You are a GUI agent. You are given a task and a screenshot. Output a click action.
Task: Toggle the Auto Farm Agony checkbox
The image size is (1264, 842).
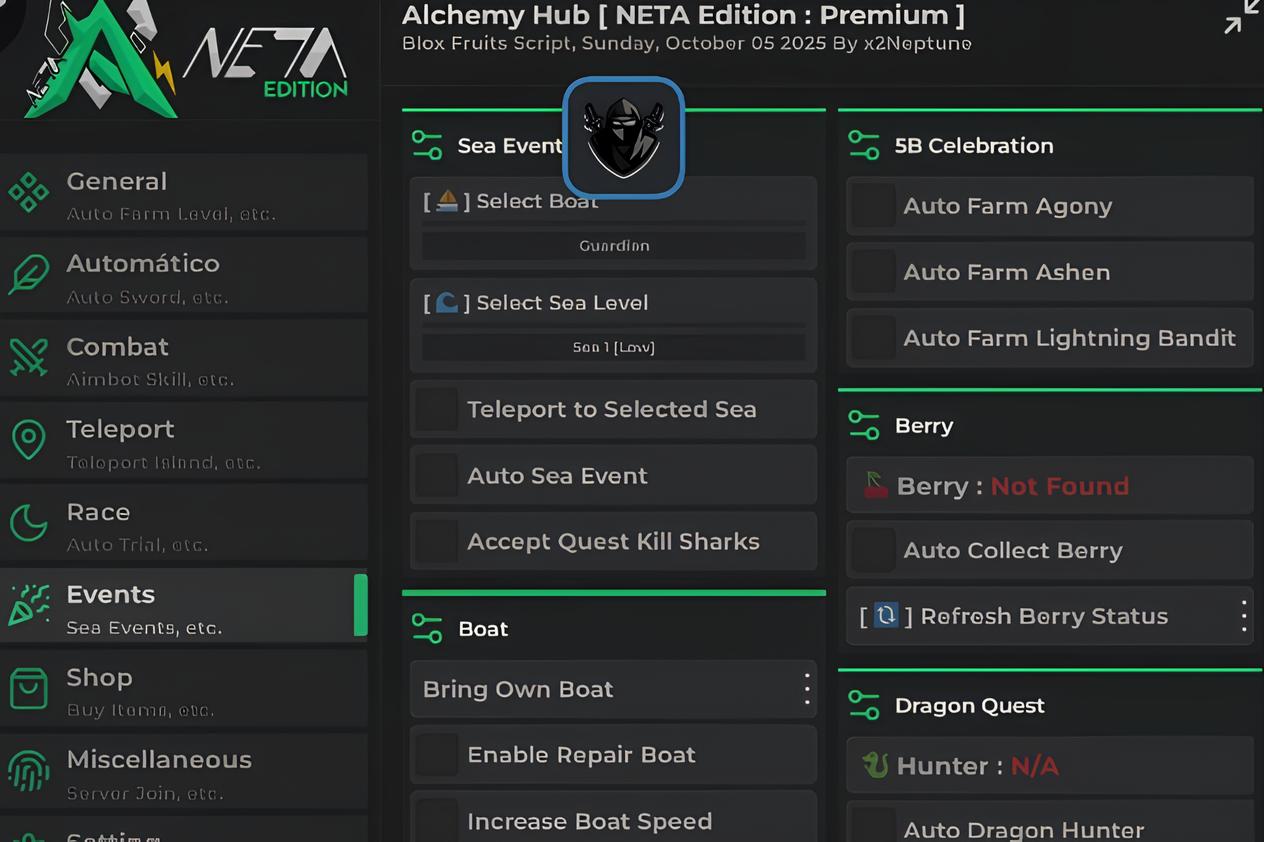click(873, 206)
